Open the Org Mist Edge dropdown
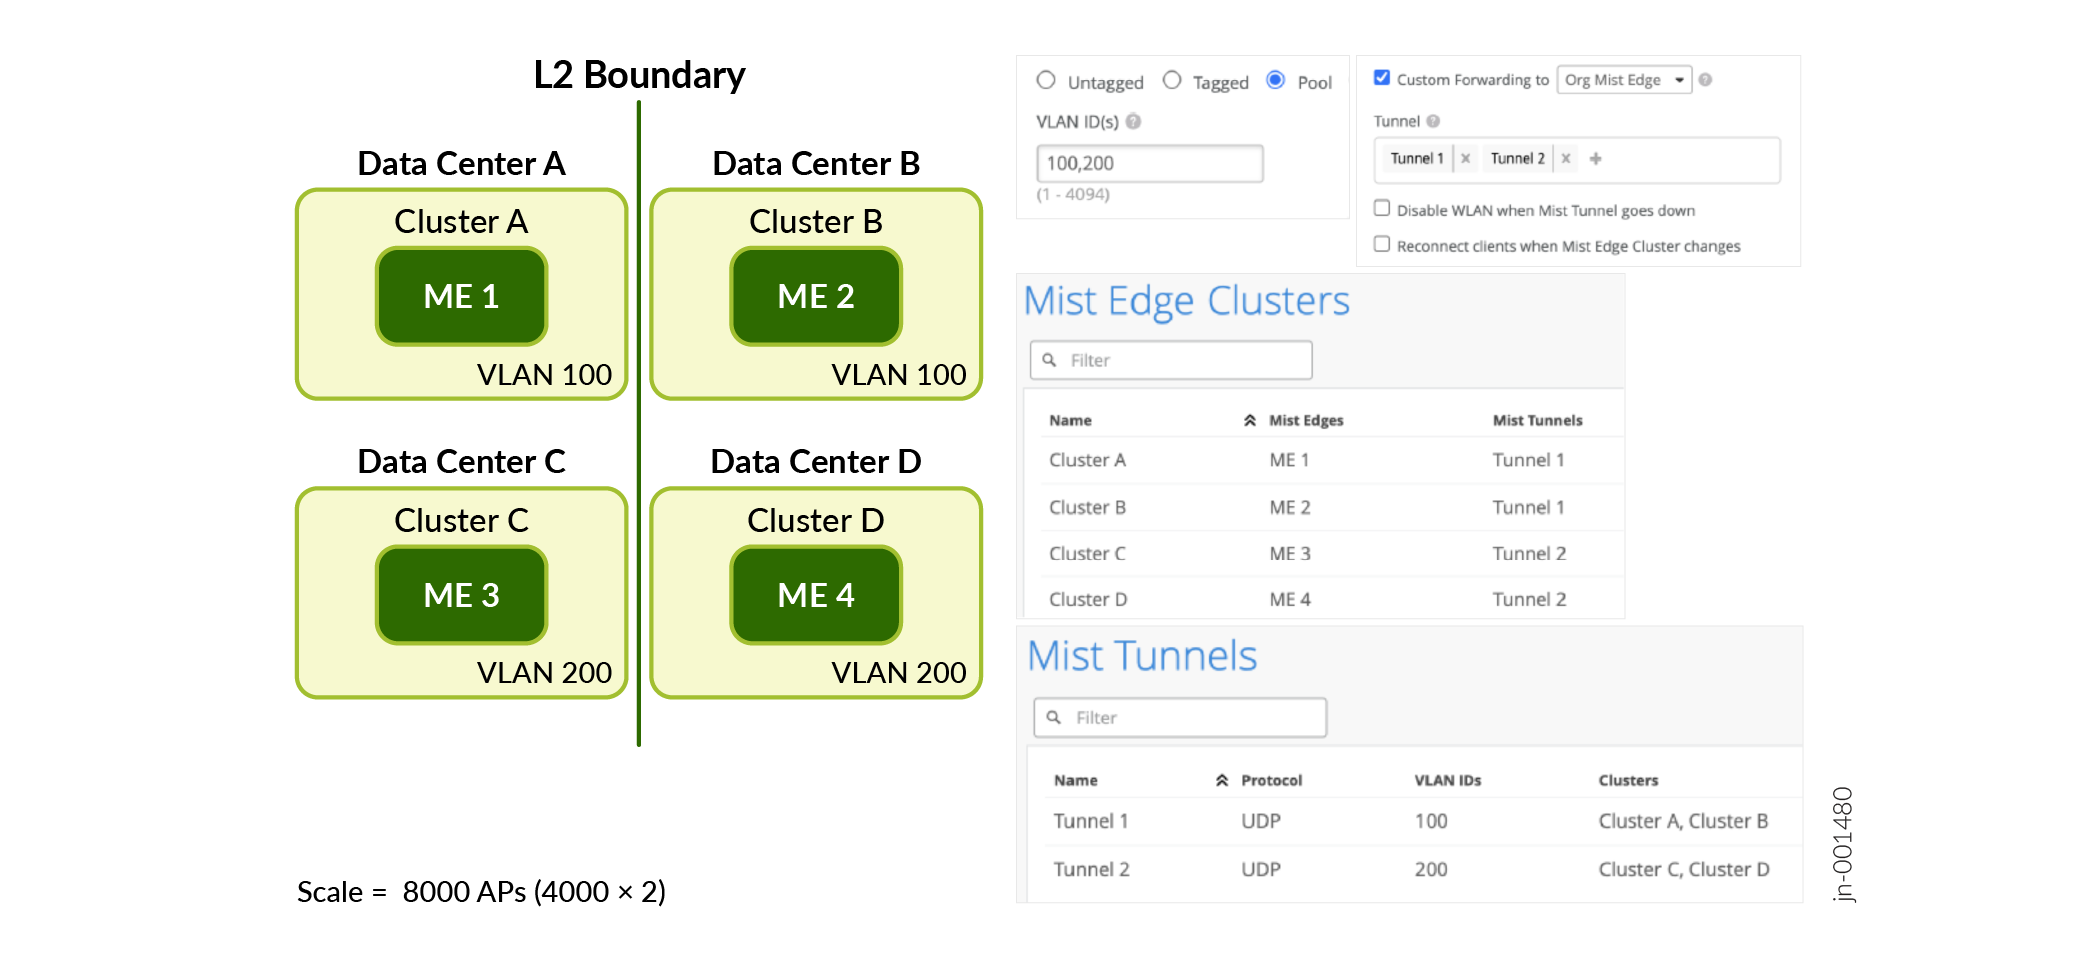The height and width of the screenshot is (966, 2100). click(1624, 80)
